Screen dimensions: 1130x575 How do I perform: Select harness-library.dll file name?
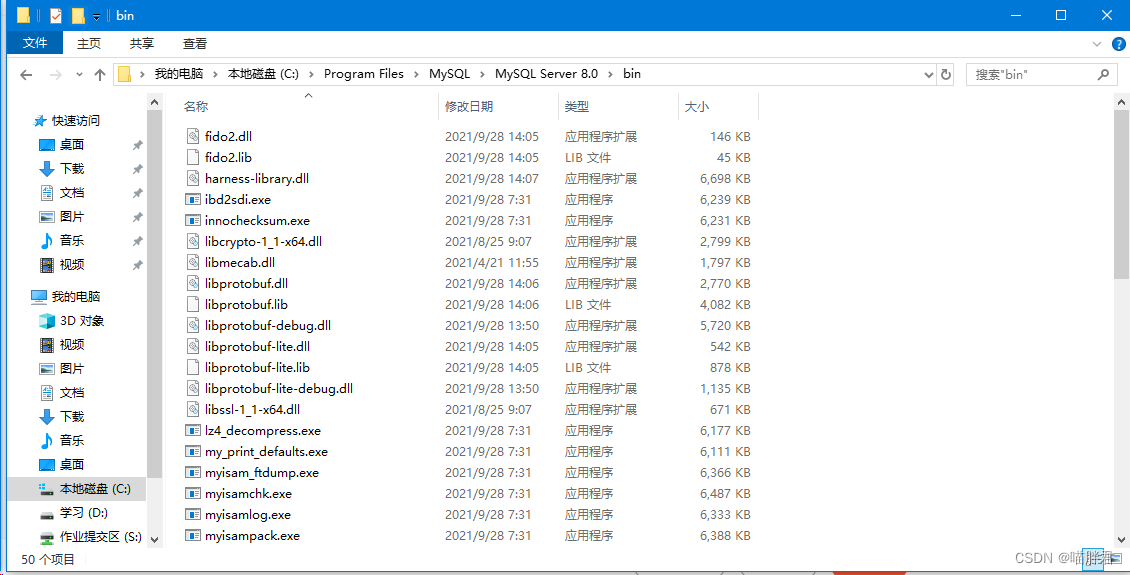(257, 179)
